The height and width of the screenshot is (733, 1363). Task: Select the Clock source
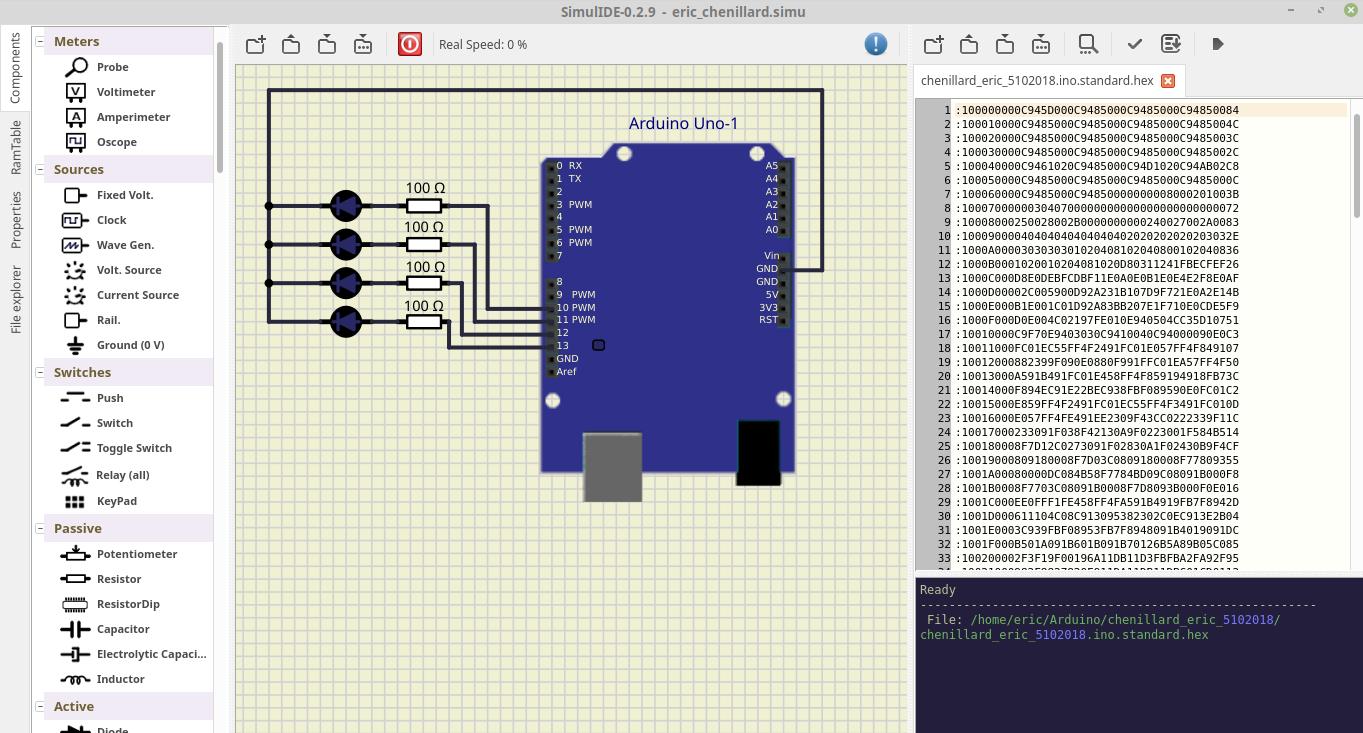pos(111,220)
